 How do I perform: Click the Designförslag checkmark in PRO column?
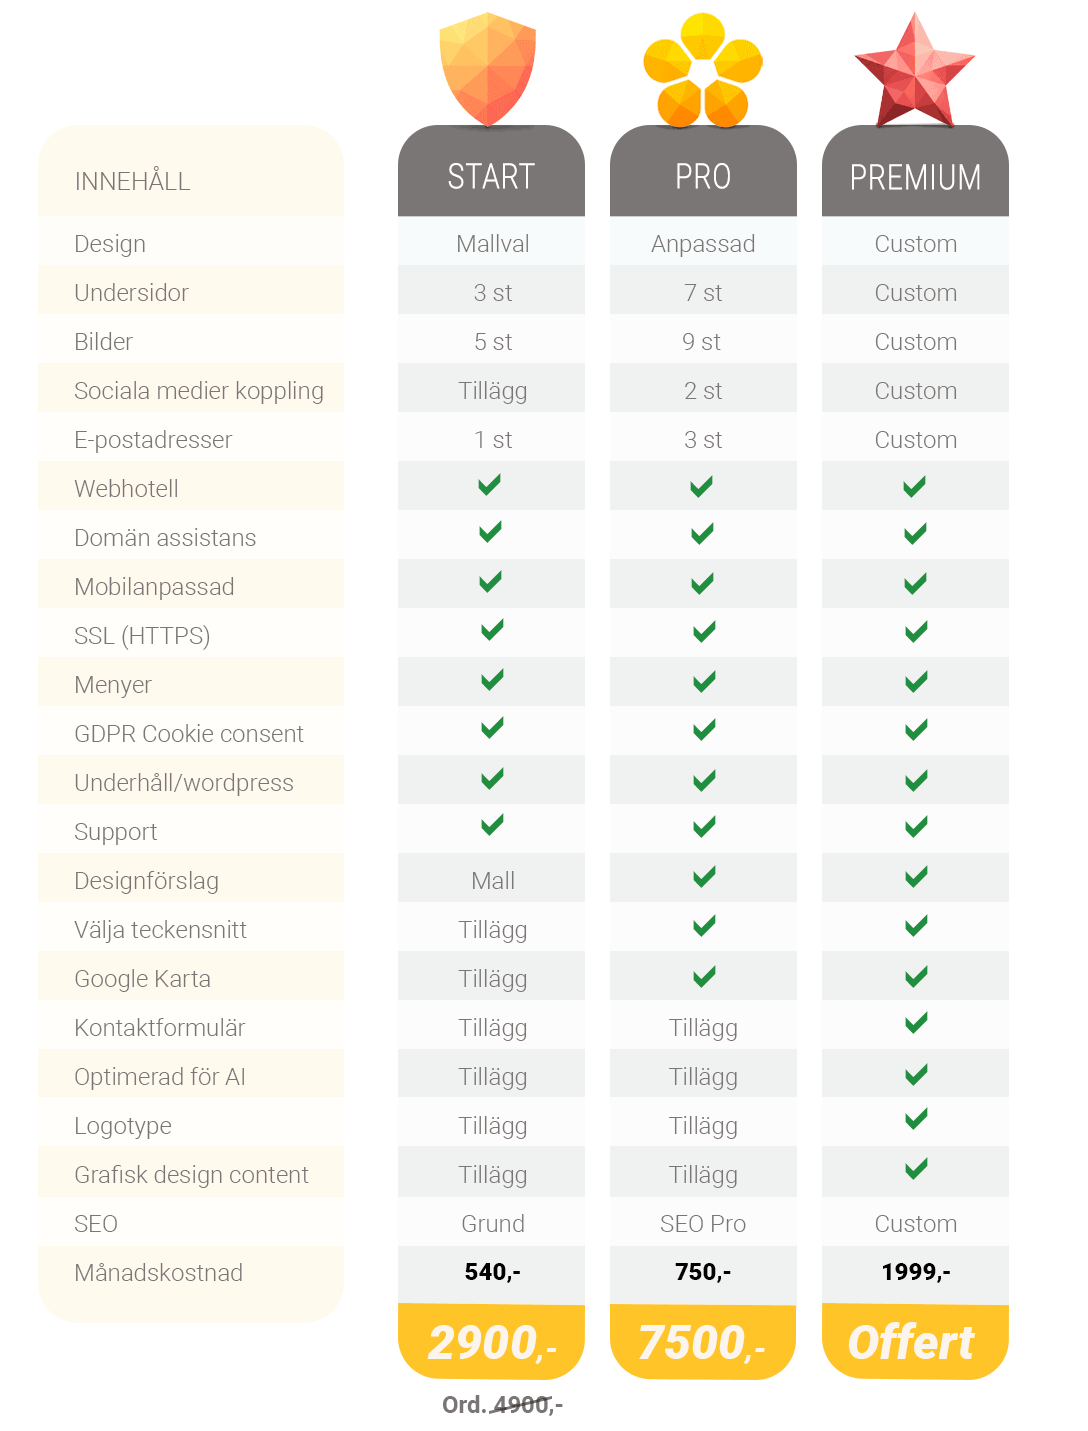pyautogui.click(x=704, y=877)
